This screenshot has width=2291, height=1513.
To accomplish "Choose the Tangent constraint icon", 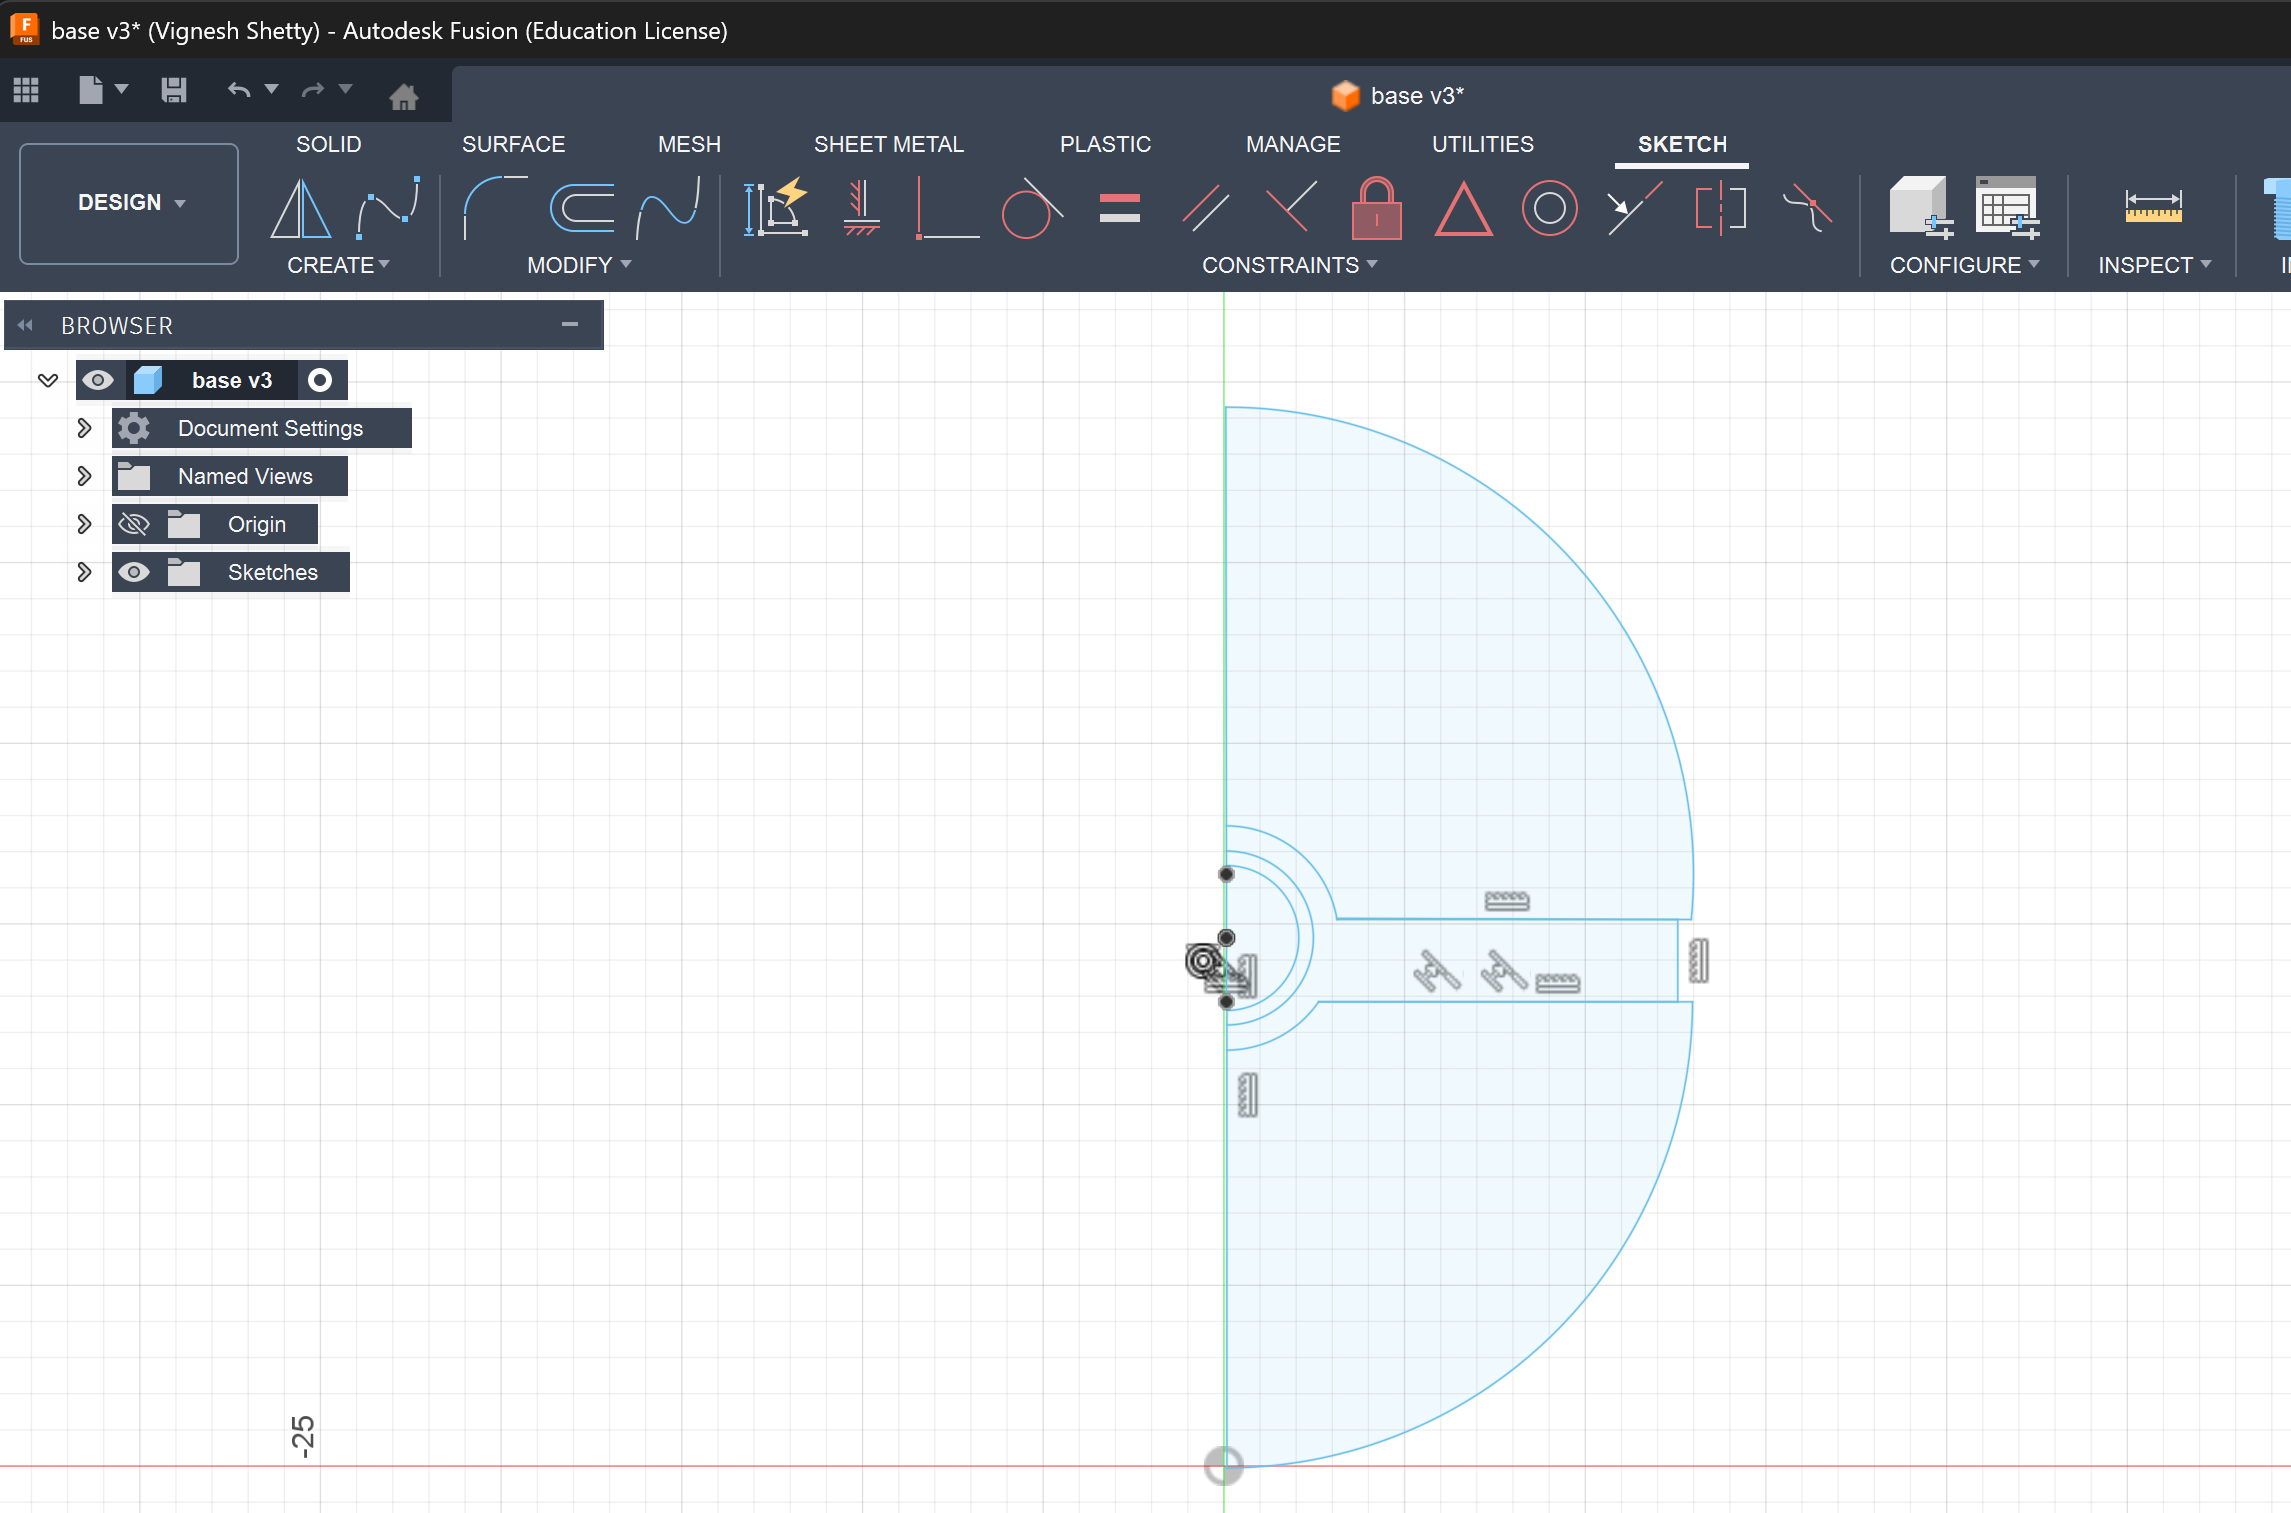I will pyautogui.click(x=1031, y=209).
